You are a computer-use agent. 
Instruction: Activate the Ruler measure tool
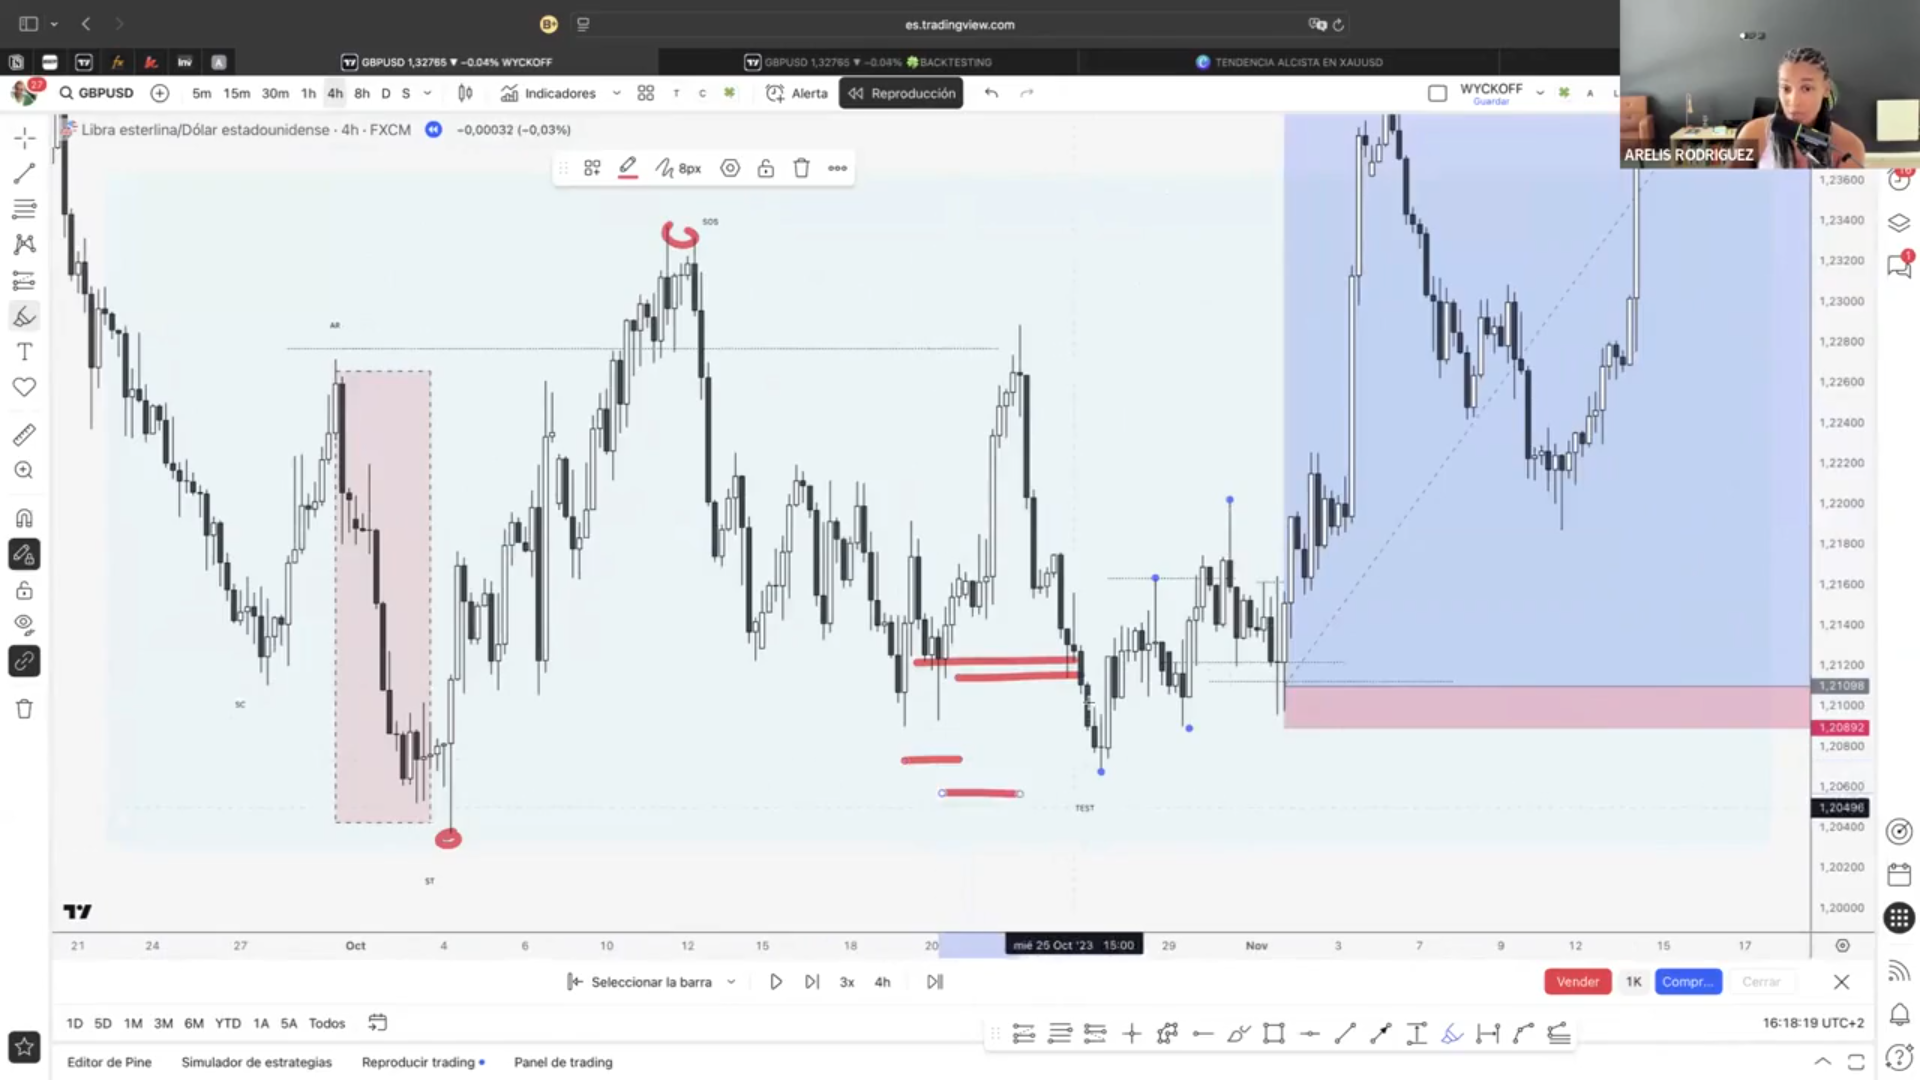coord(24,435)
